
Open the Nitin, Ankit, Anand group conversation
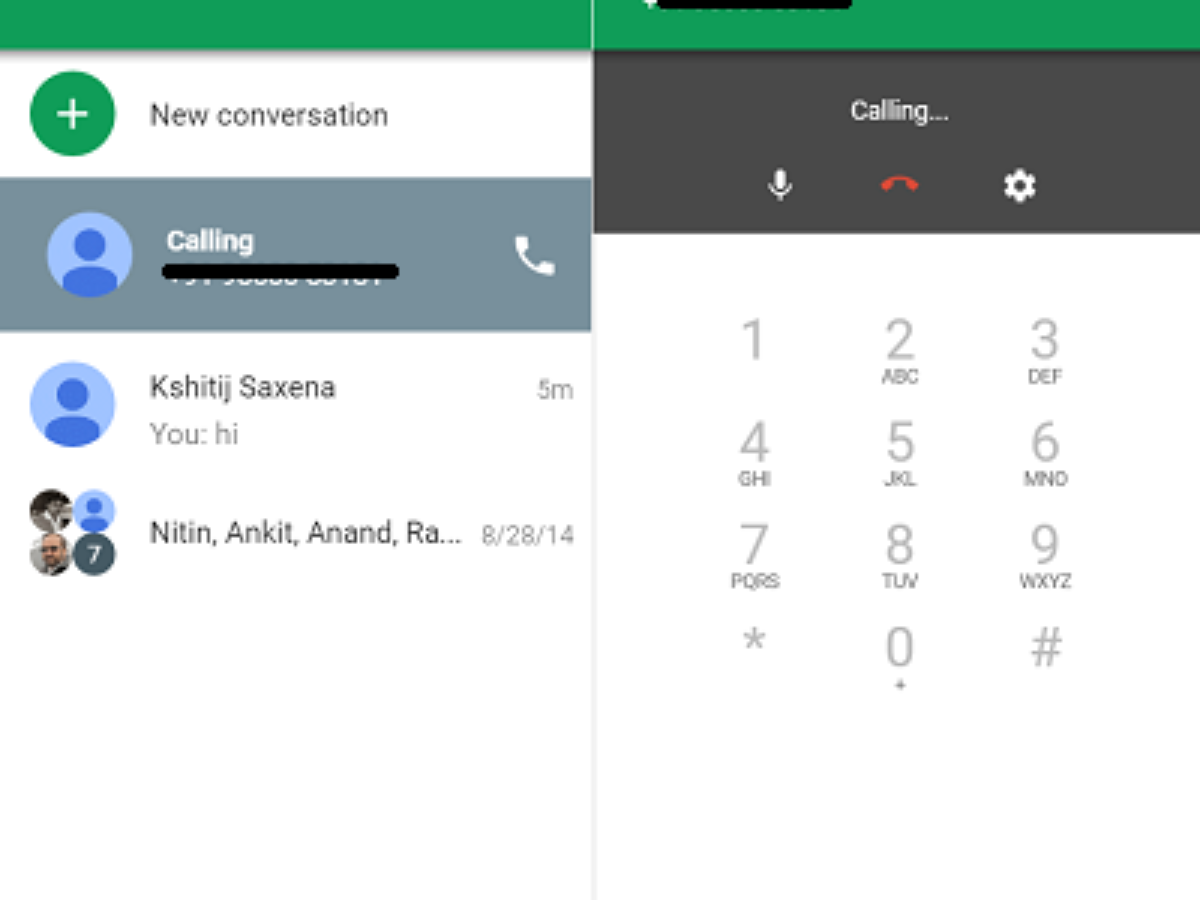pyautogui.click(x=296, y=533)
